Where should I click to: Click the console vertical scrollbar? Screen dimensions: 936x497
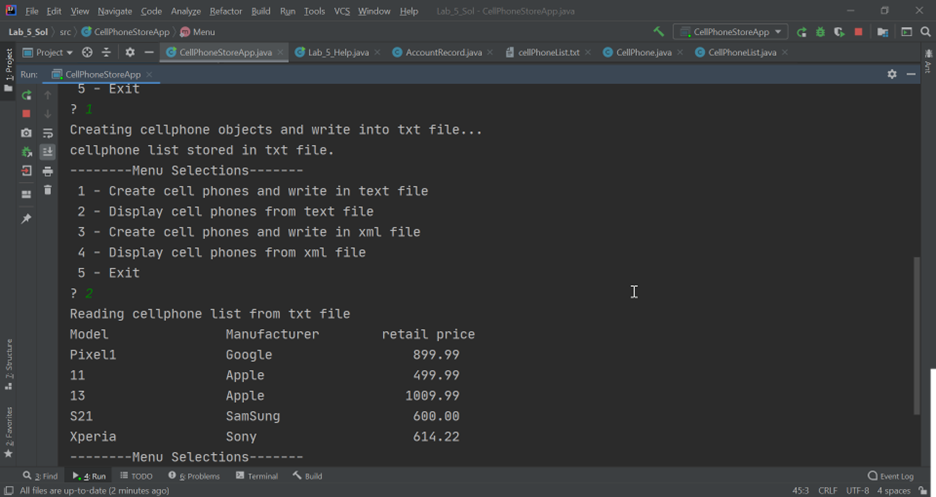916,335
